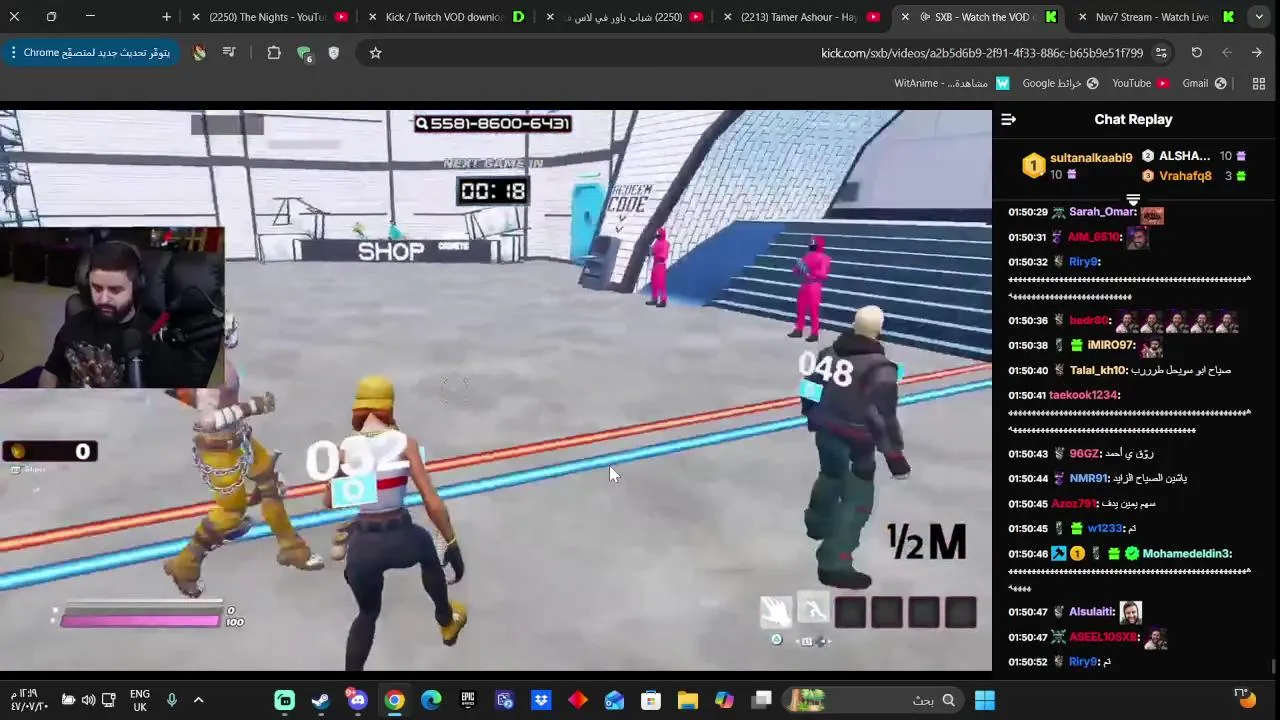Switch to Nxv7 Stream tab
The height and width of the screenshot is (720, 1280).
1155,17
